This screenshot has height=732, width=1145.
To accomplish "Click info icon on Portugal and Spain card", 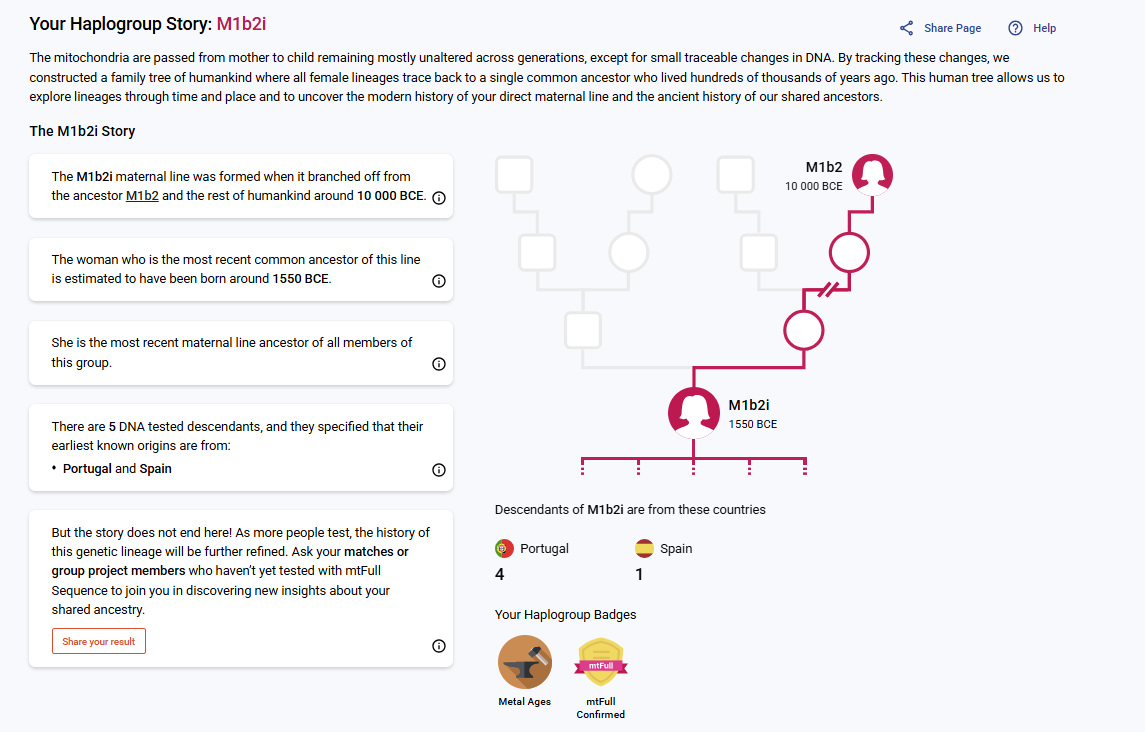I will click(439, 470).
